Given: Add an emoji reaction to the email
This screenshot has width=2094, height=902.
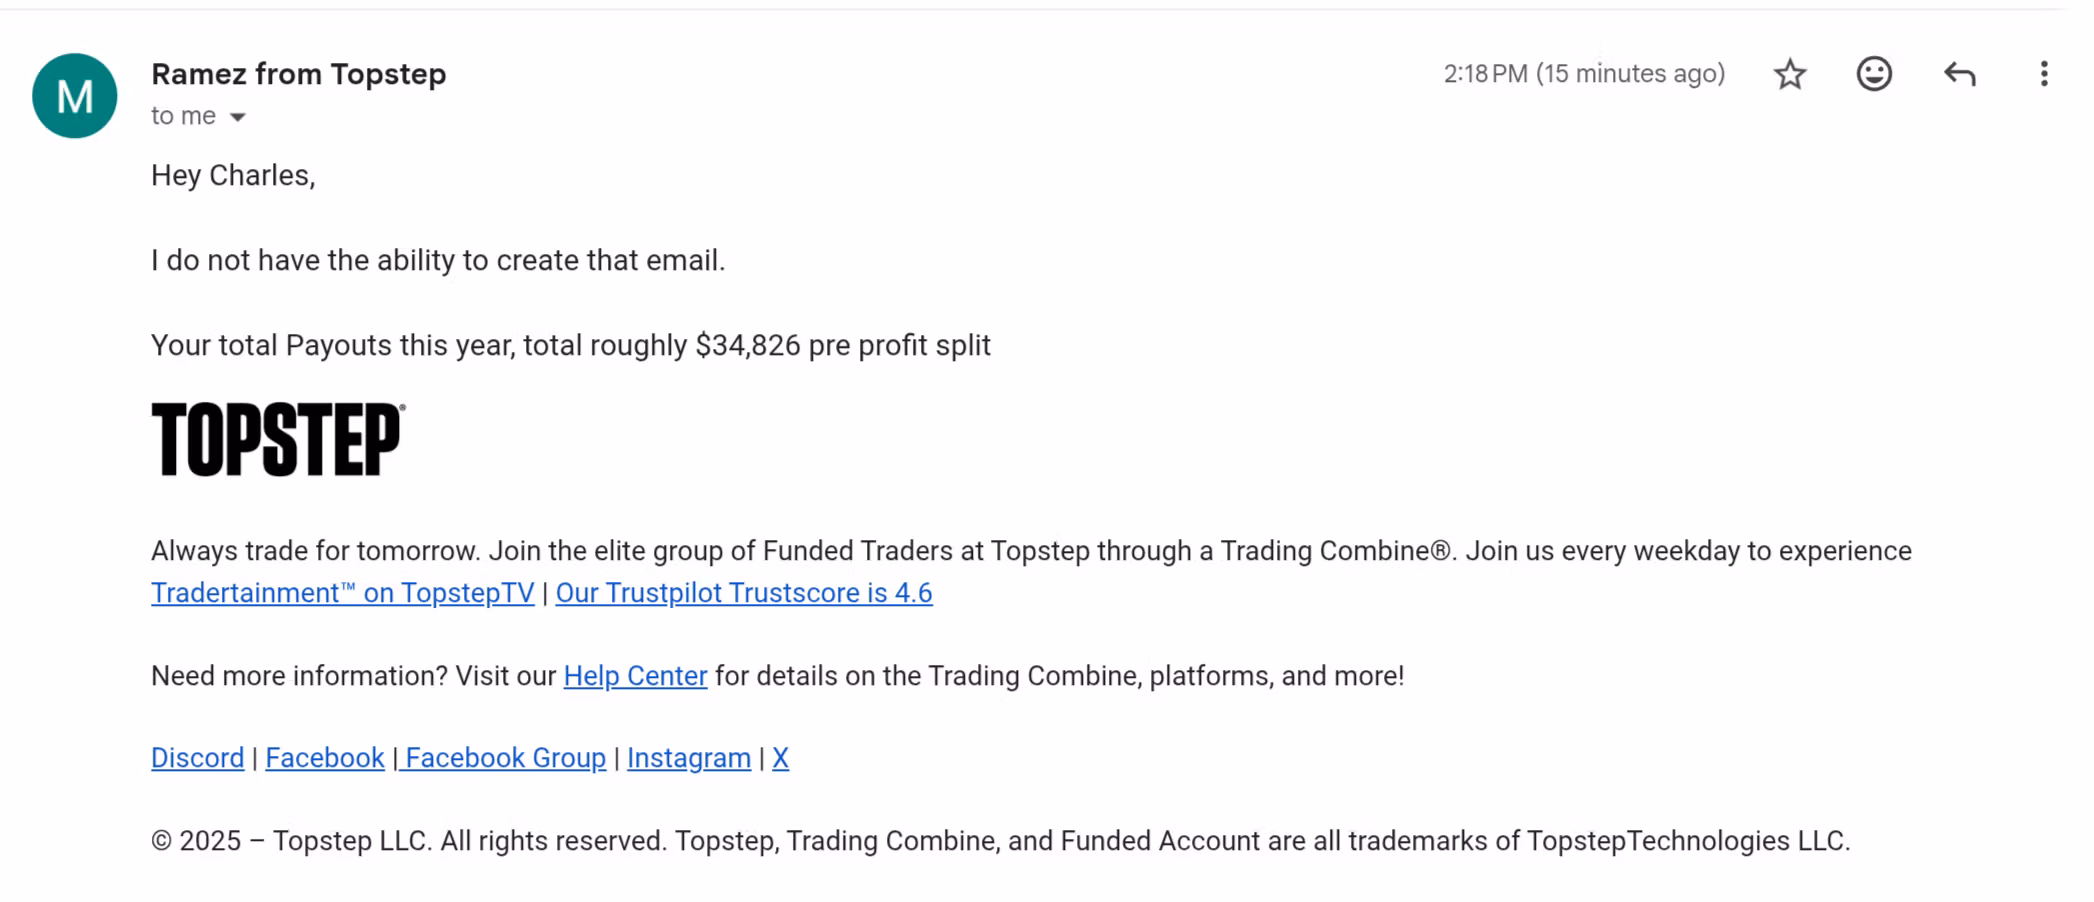Looking at the screenshot, I should (x=1874, y=74).
